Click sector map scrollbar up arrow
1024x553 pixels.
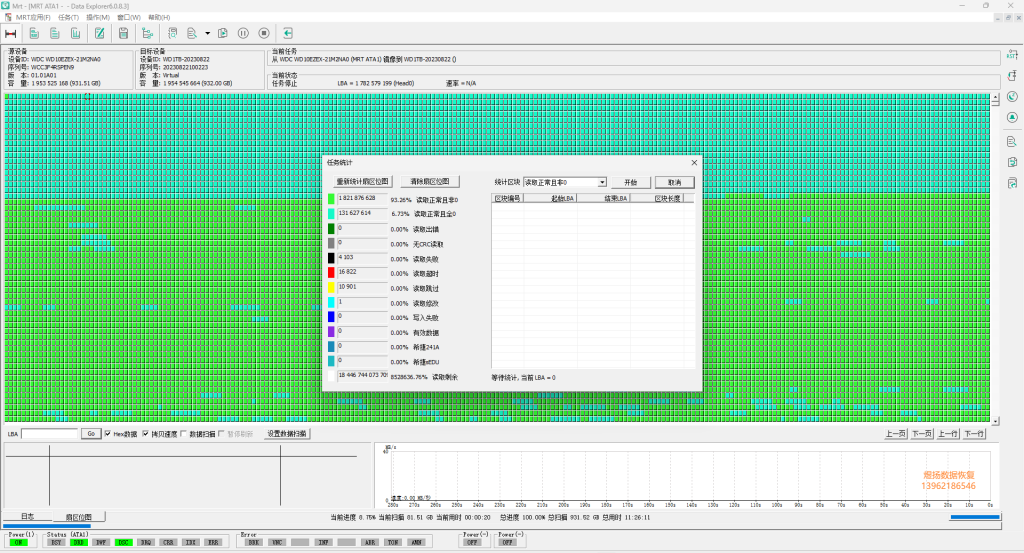coord(995,99)
